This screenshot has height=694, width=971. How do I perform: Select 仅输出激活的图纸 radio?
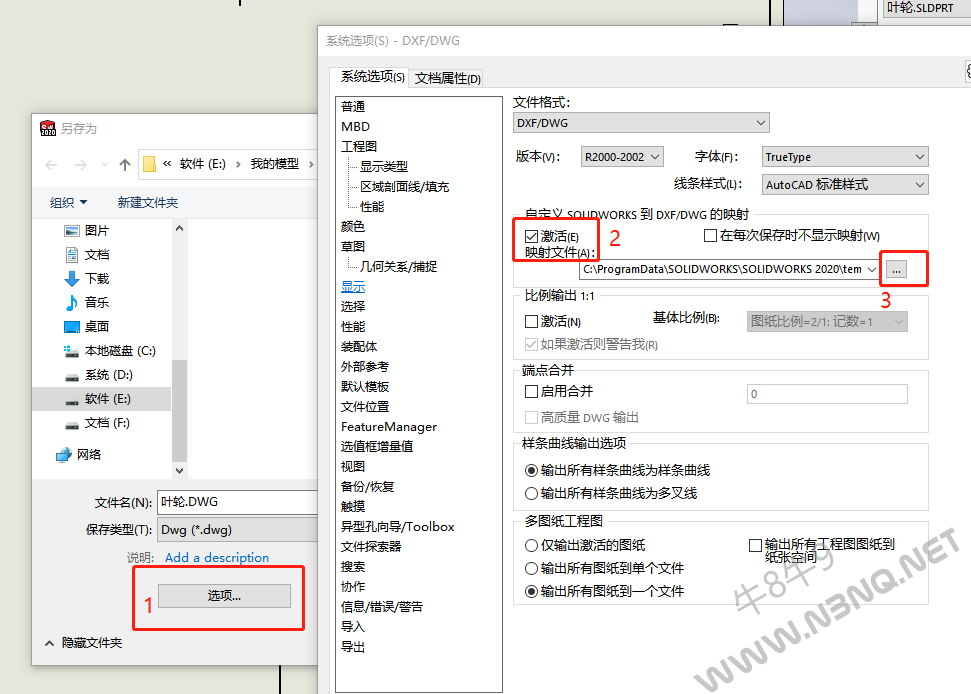pyautogui.click(x=531, y=545)
